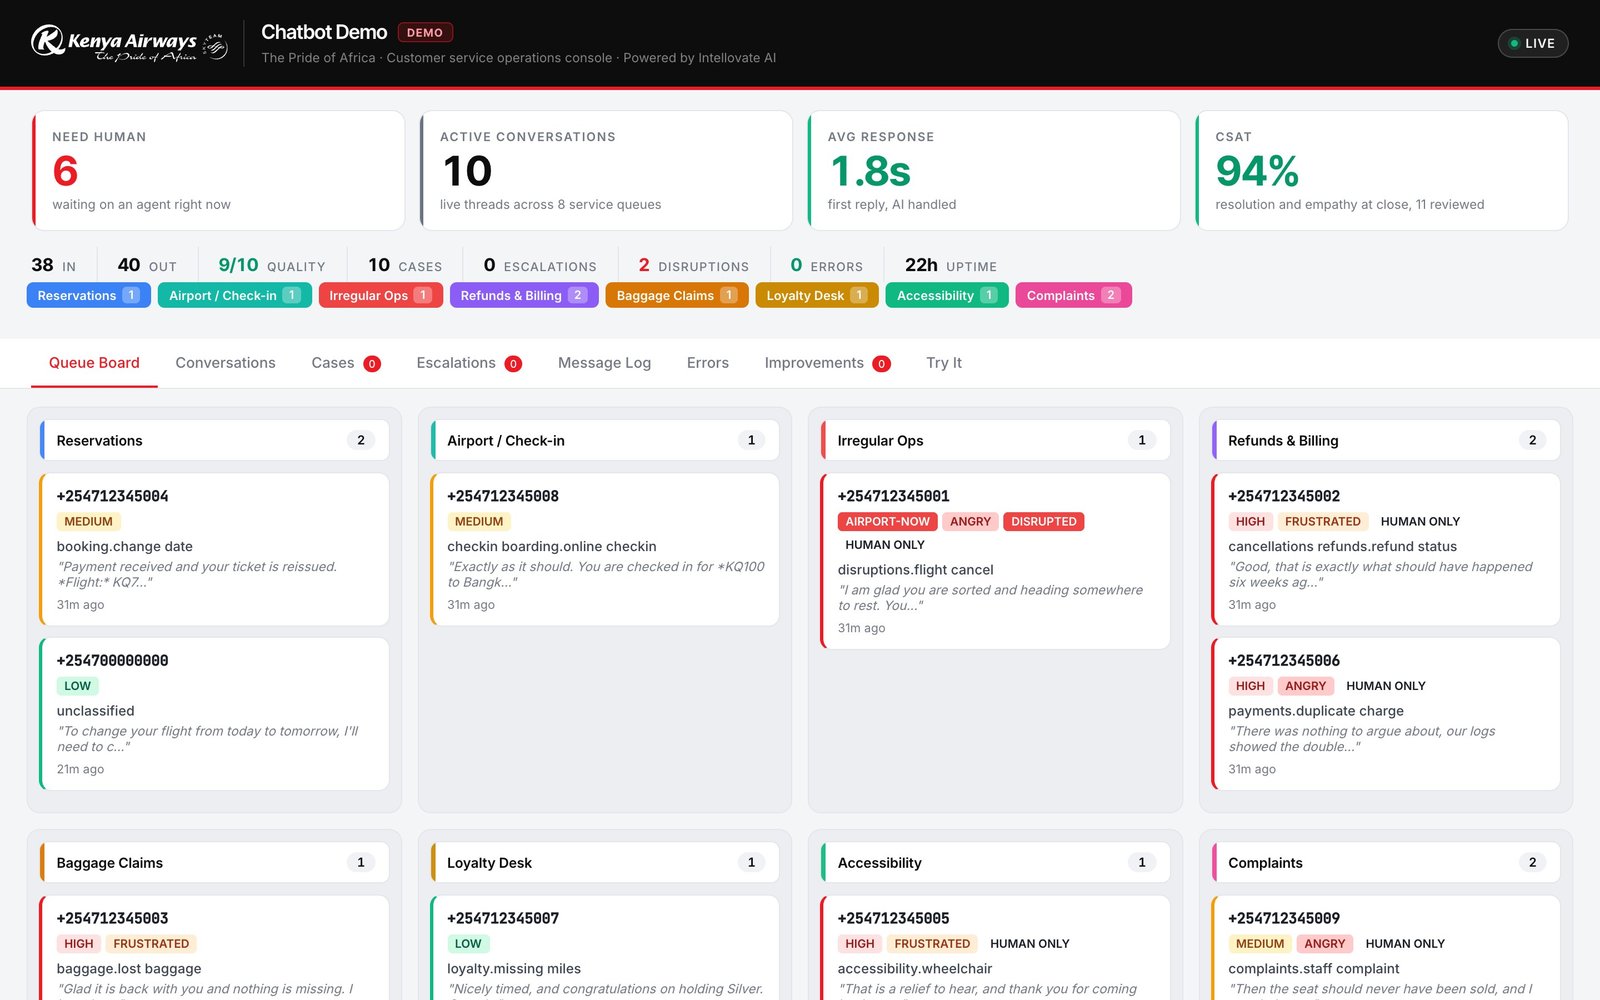Select the Try It tab

tap(943, 363)
